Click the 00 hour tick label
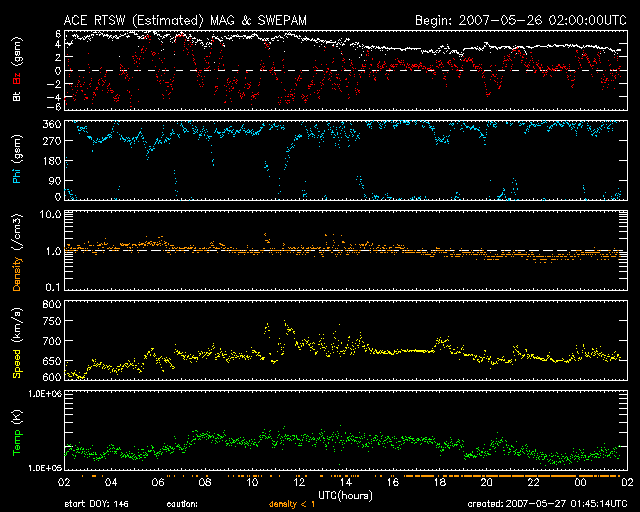 click(579, 482)
